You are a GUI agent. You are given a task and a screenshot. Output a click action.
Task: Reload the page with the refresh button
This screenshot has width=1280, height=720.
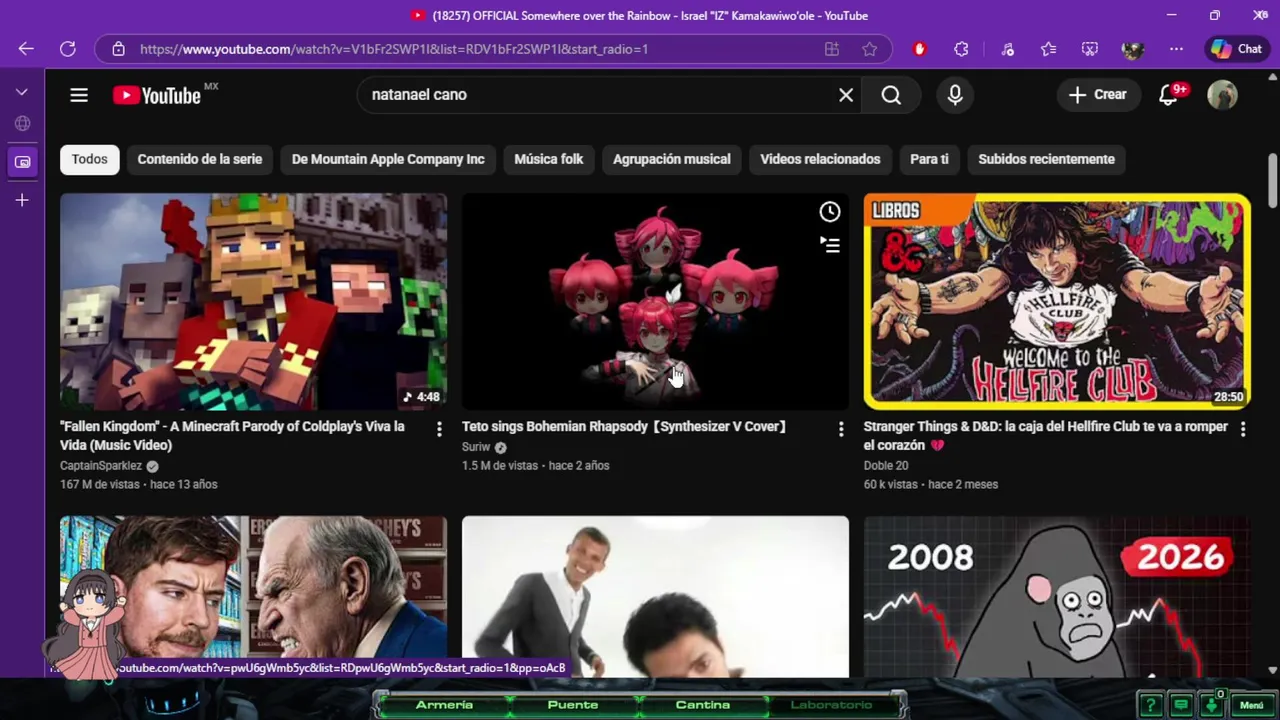coord(68,49)
